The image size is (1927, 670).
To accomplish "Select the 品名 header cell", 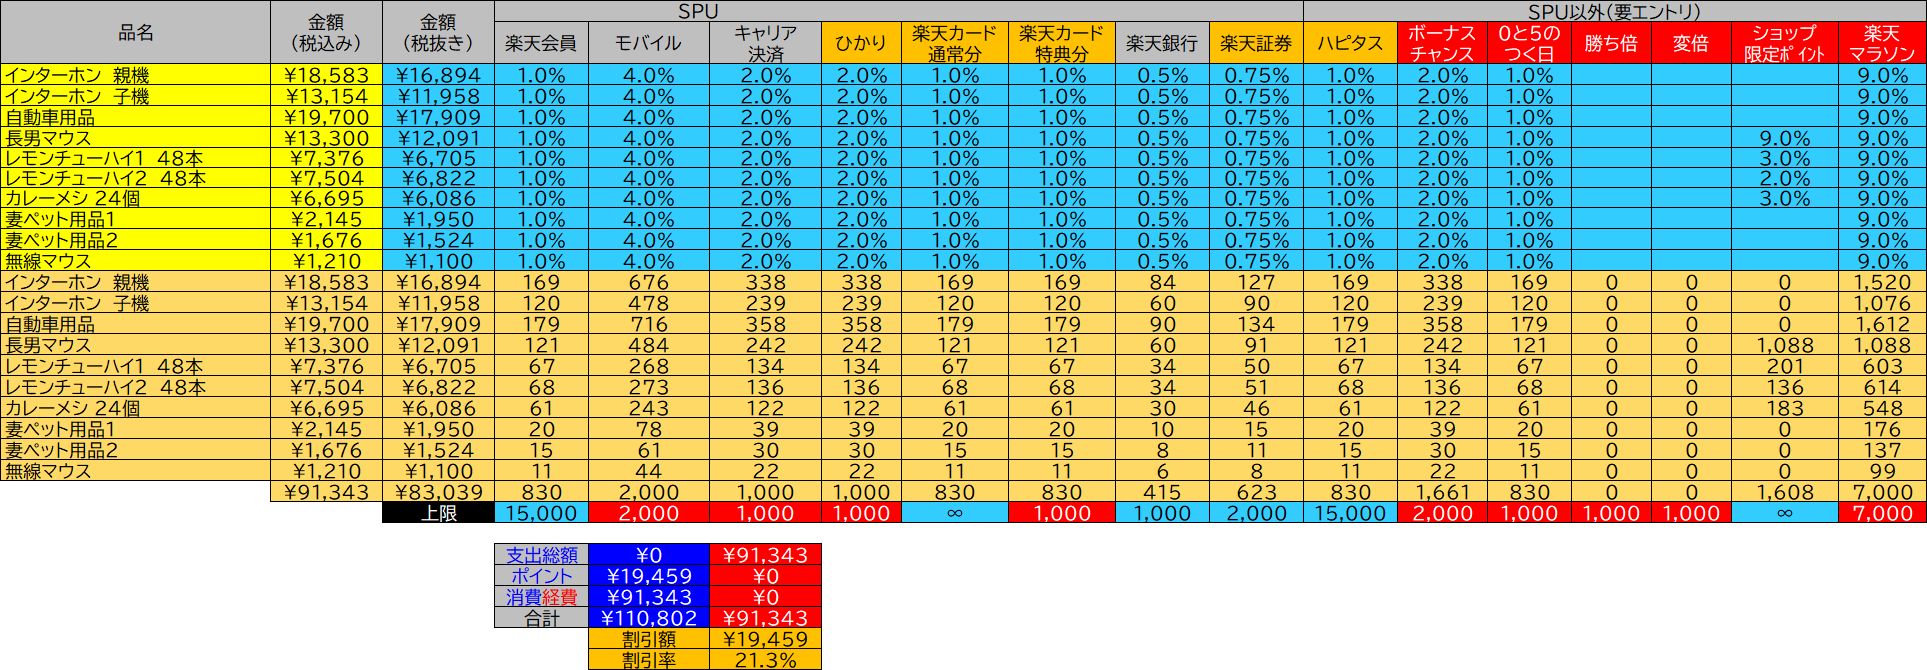I will [136, 32].
